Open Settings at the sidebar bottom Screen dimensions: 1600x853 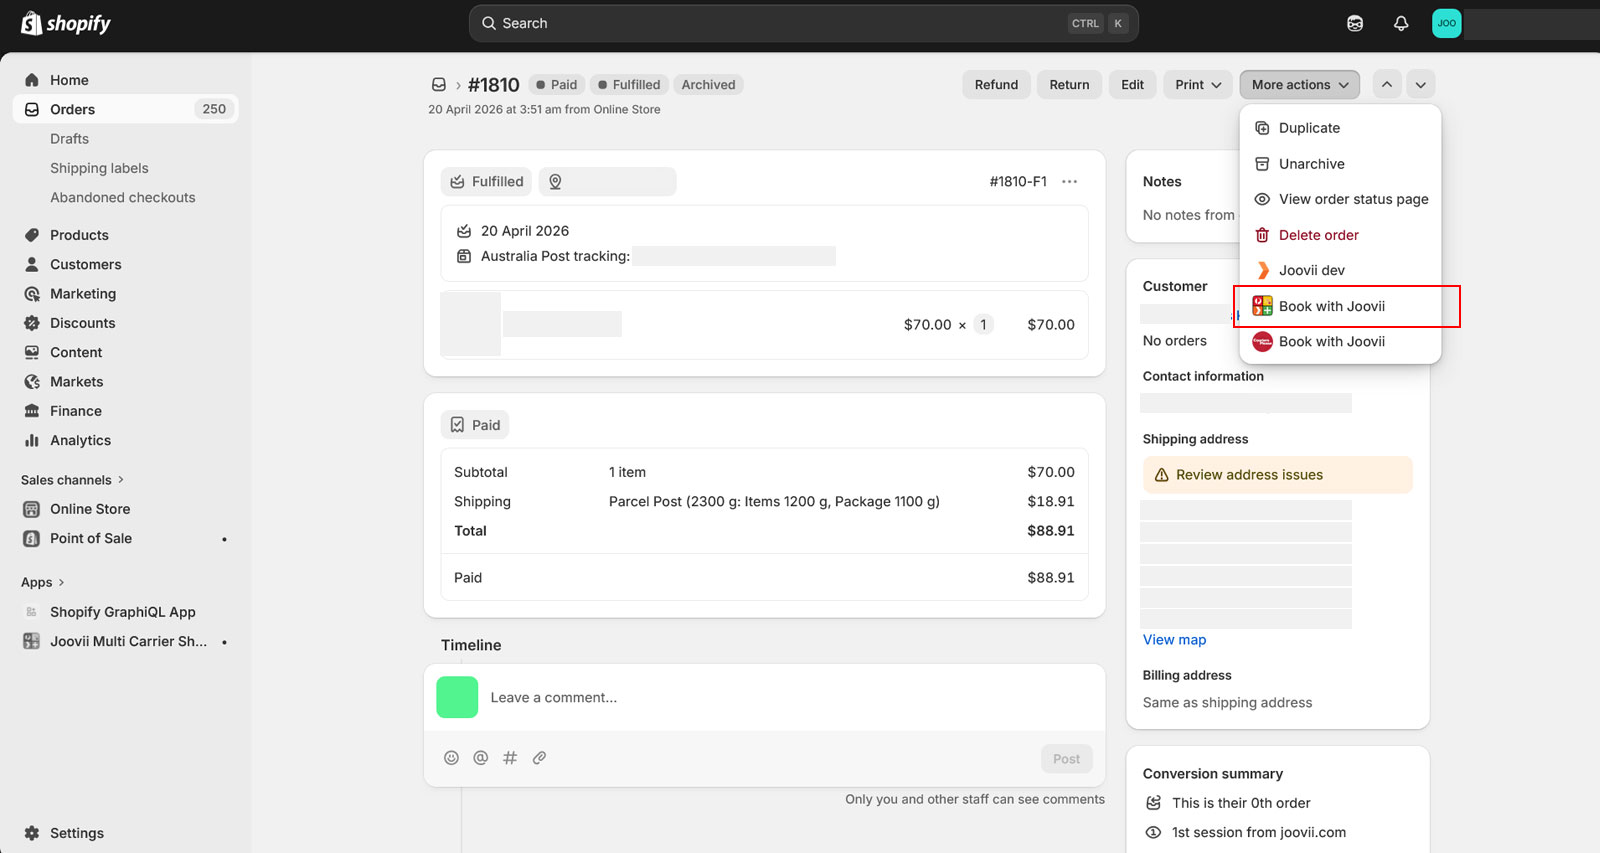pos(125,833)
